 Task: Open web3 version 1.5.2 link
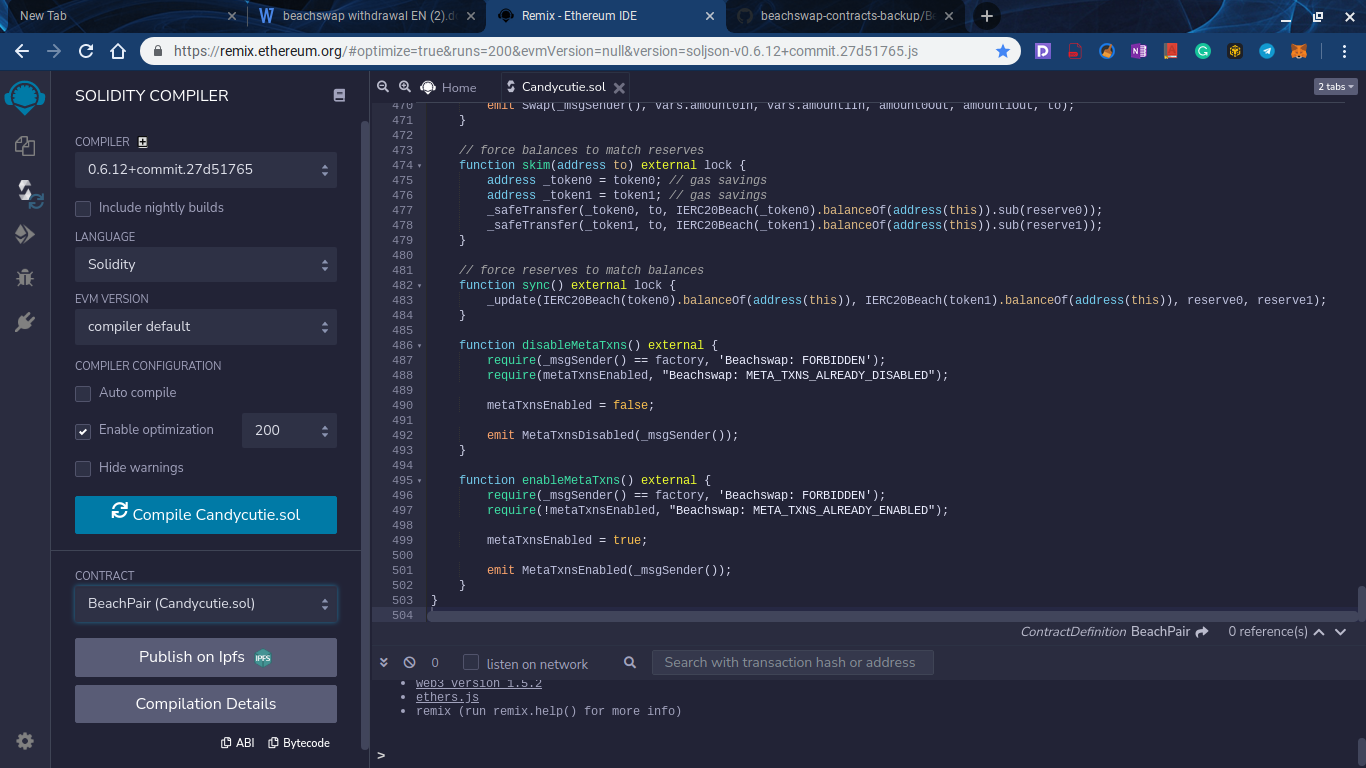pyautogui.click(x=478, y=684)
